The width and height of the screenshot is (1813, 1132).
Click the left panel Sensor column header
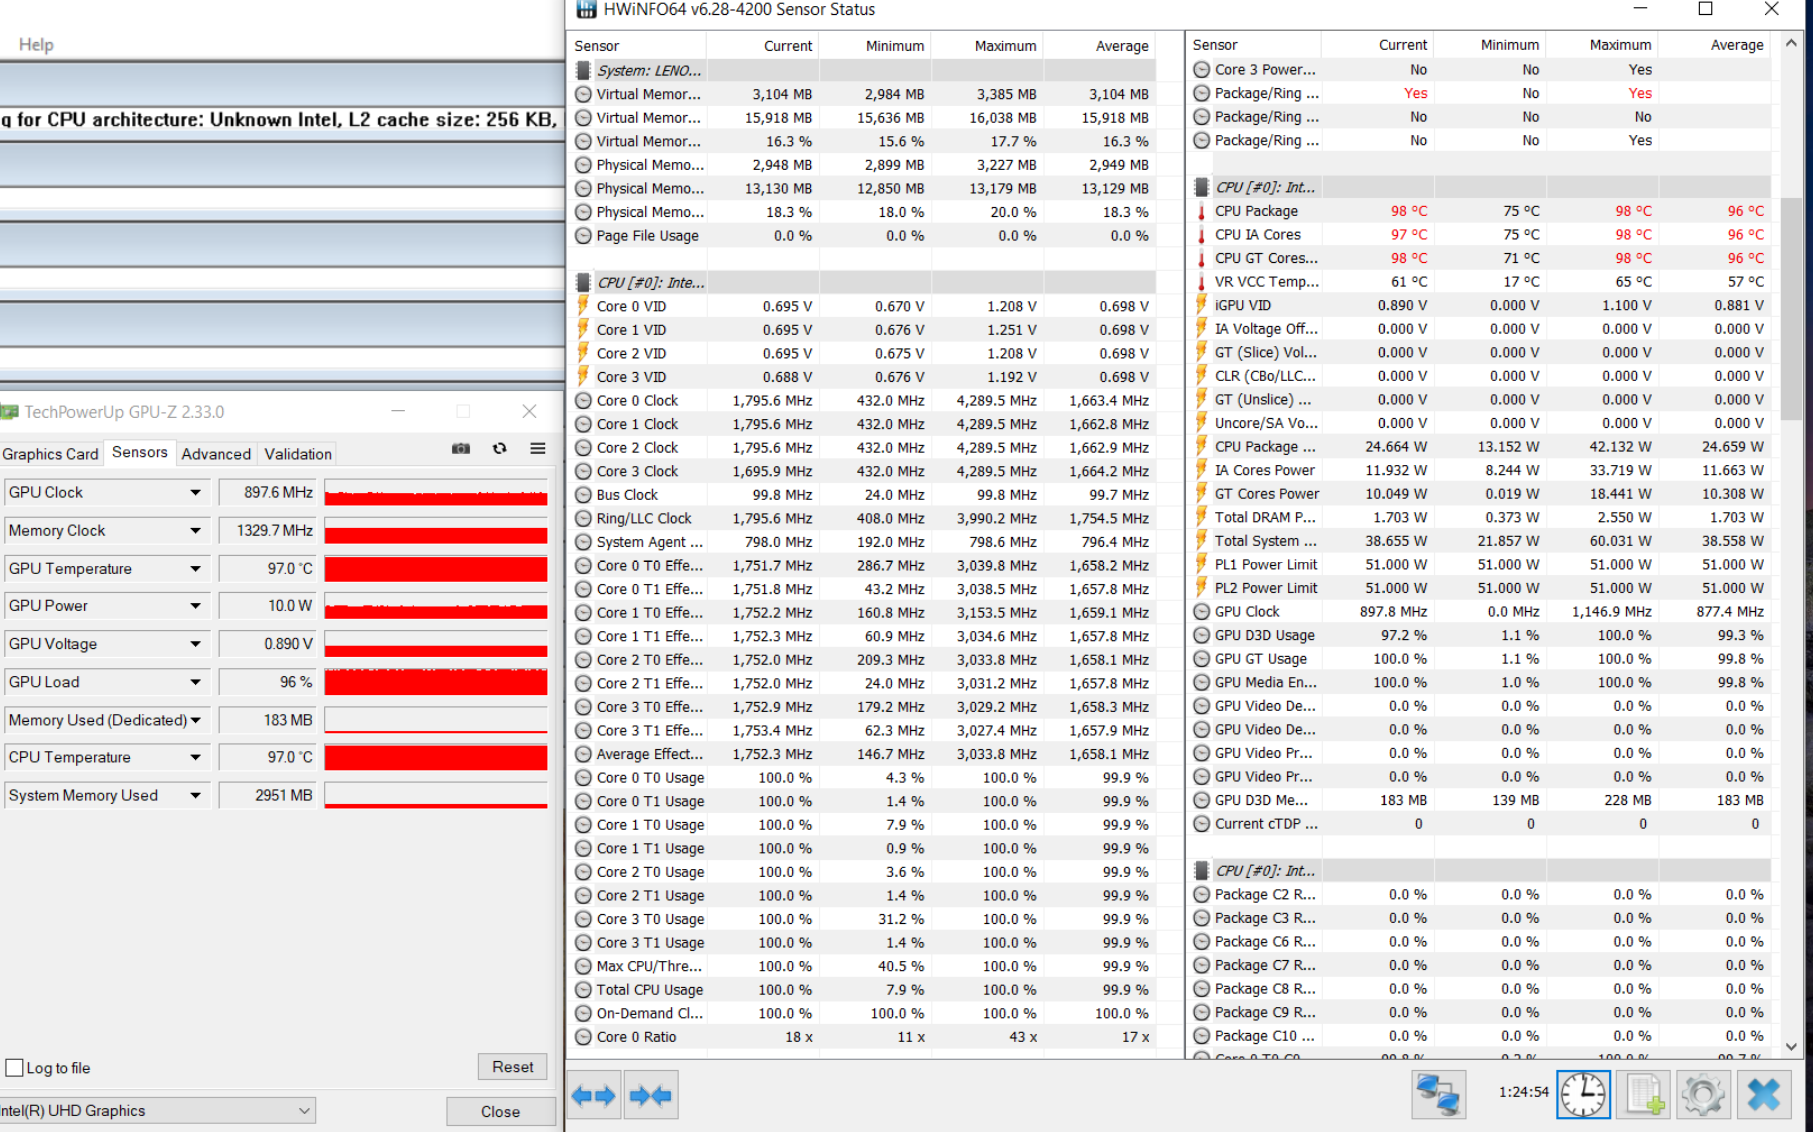coord(638,46)
